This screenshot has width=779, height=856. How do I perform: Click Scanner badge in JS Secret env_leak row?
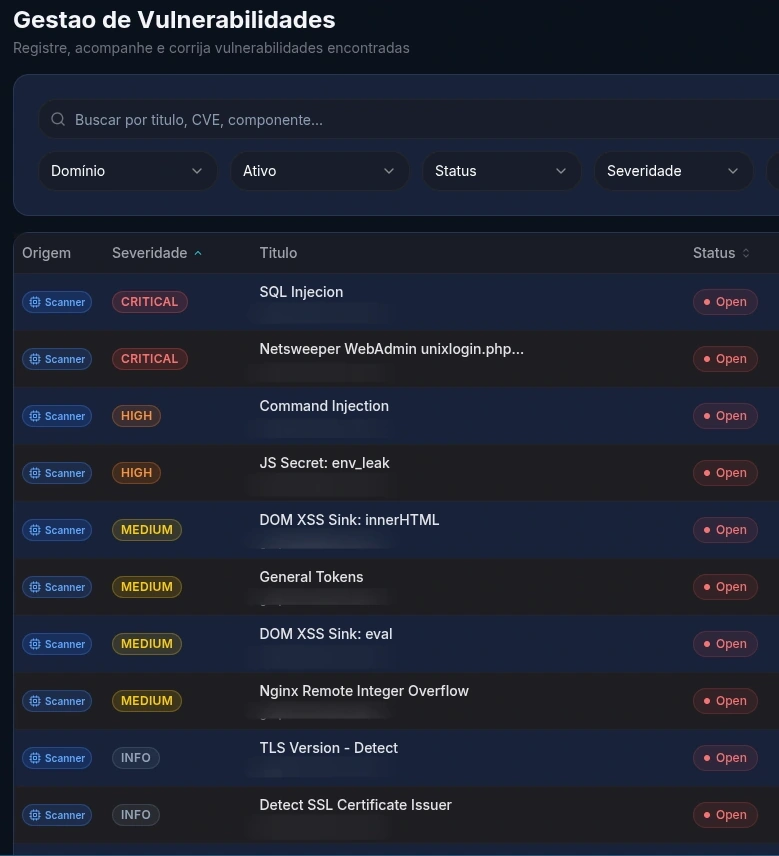pos(57,473)
